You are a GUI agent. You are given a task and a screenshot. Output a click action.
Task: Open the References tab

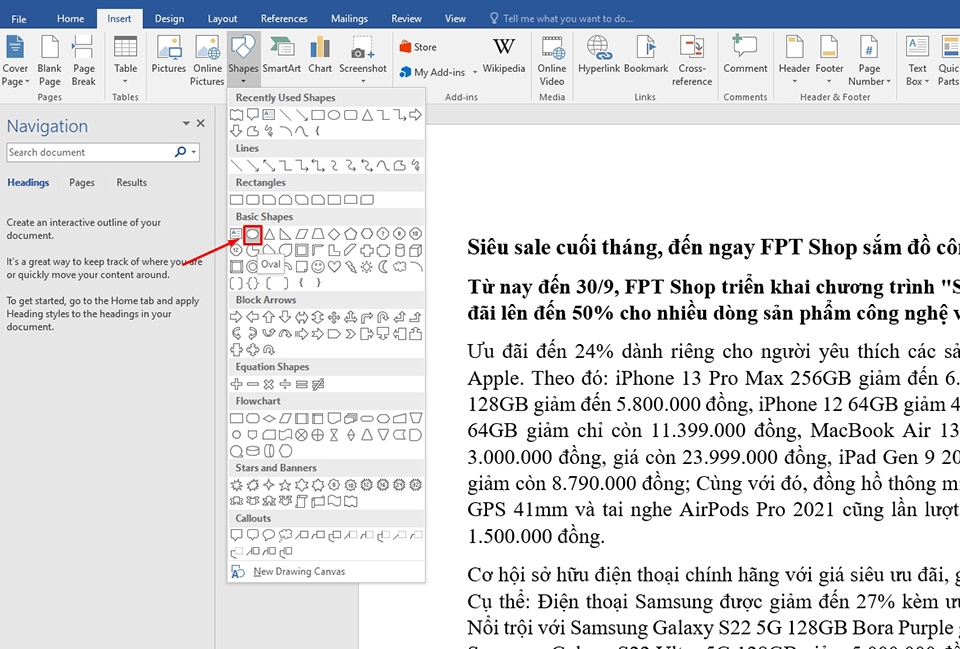point(283,18)
